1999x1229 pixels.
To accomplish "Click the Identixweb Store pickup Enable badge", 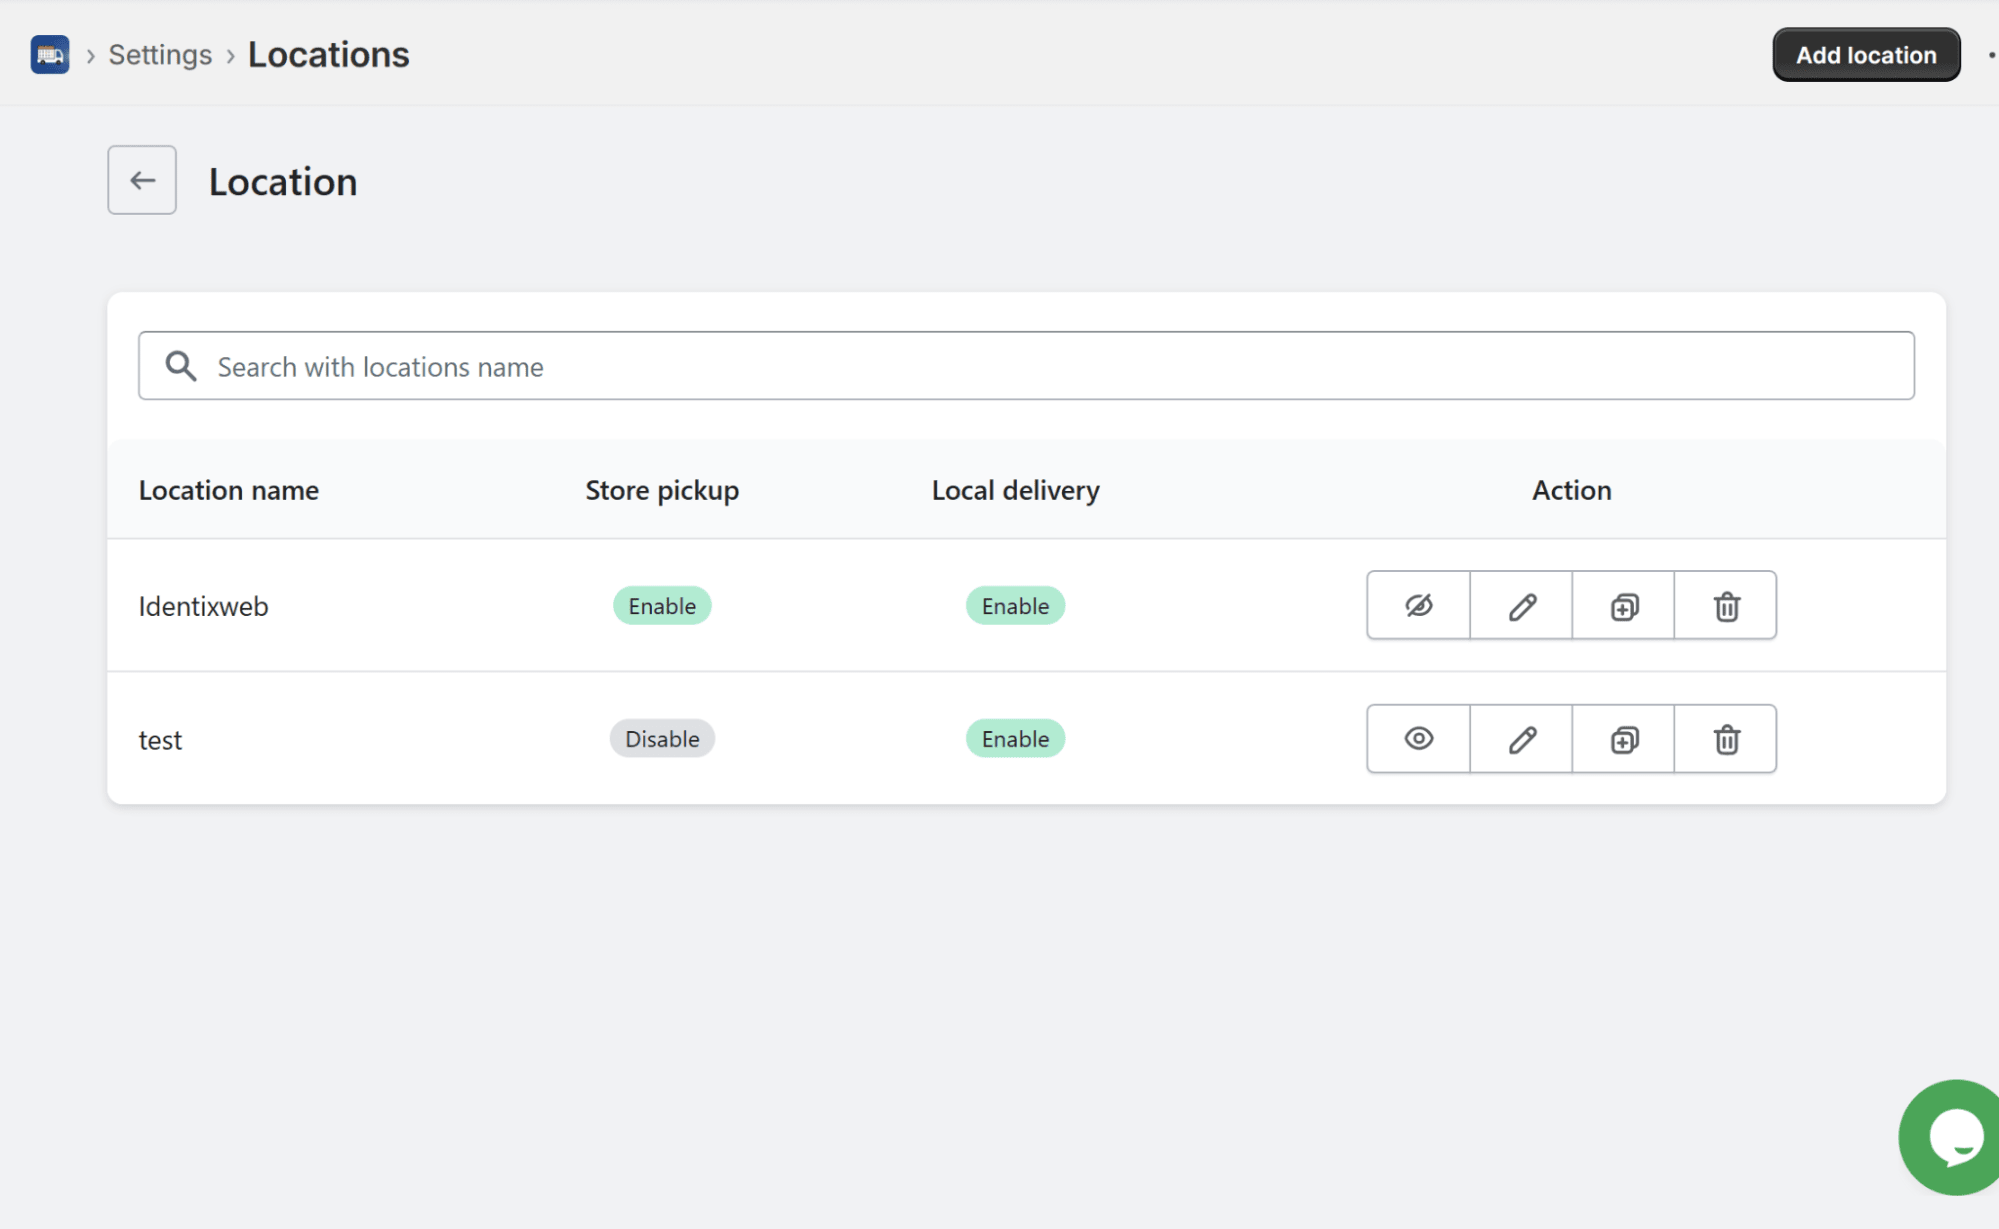I will pyautogui.click(x=662, y=606).
